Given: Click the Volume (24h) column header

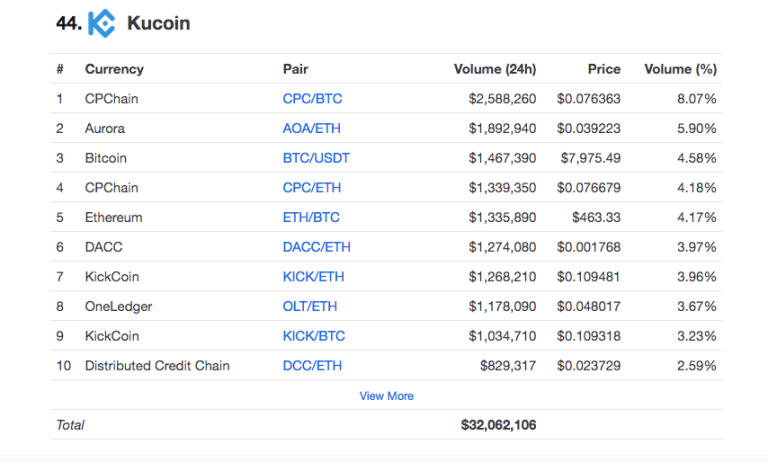Looking at the screenshot, I should (494, 69).
